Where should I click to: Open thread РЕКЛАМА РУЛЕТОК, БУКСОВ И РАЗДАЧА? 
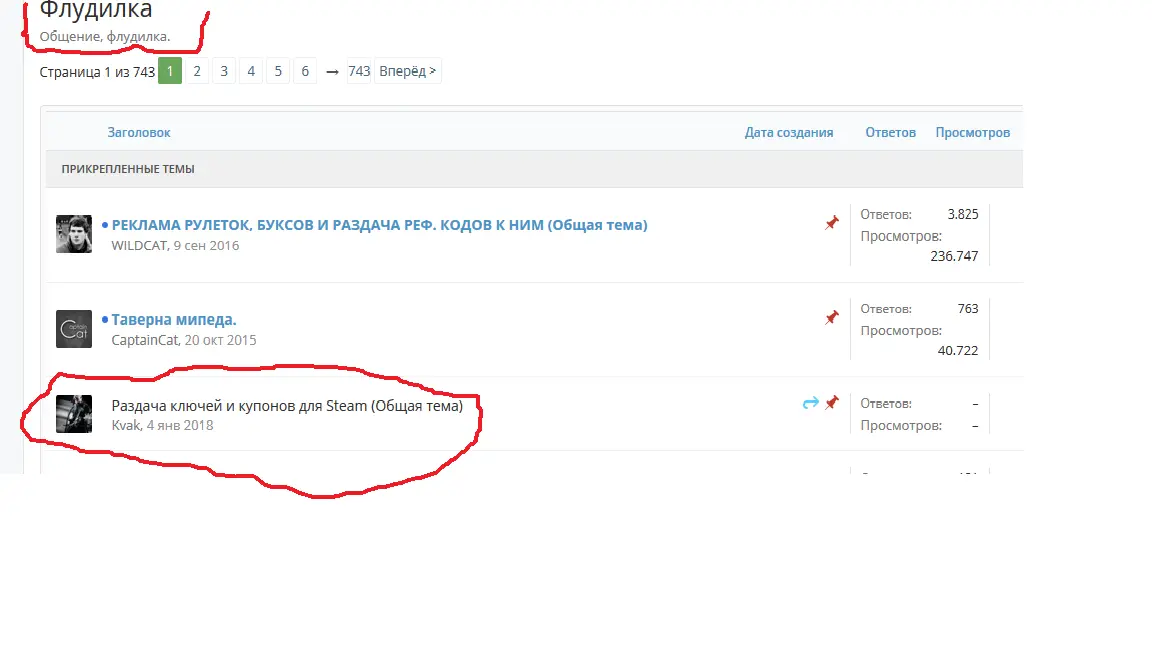(379, 225)
